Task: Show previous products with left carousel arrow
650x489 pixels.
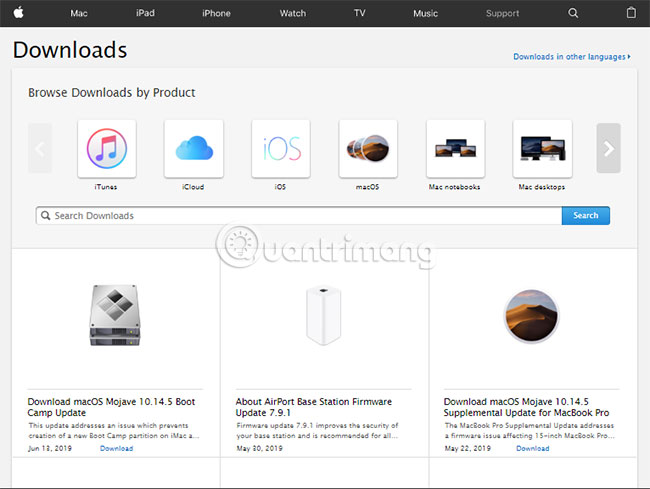Action: tap(40, 148)
